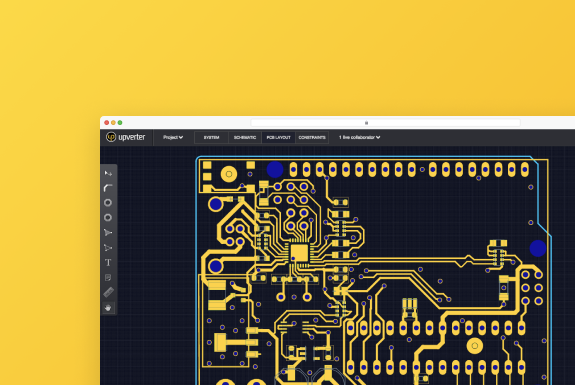Click the Upverter logo
The image size is (575, 385).
(126, 137)
